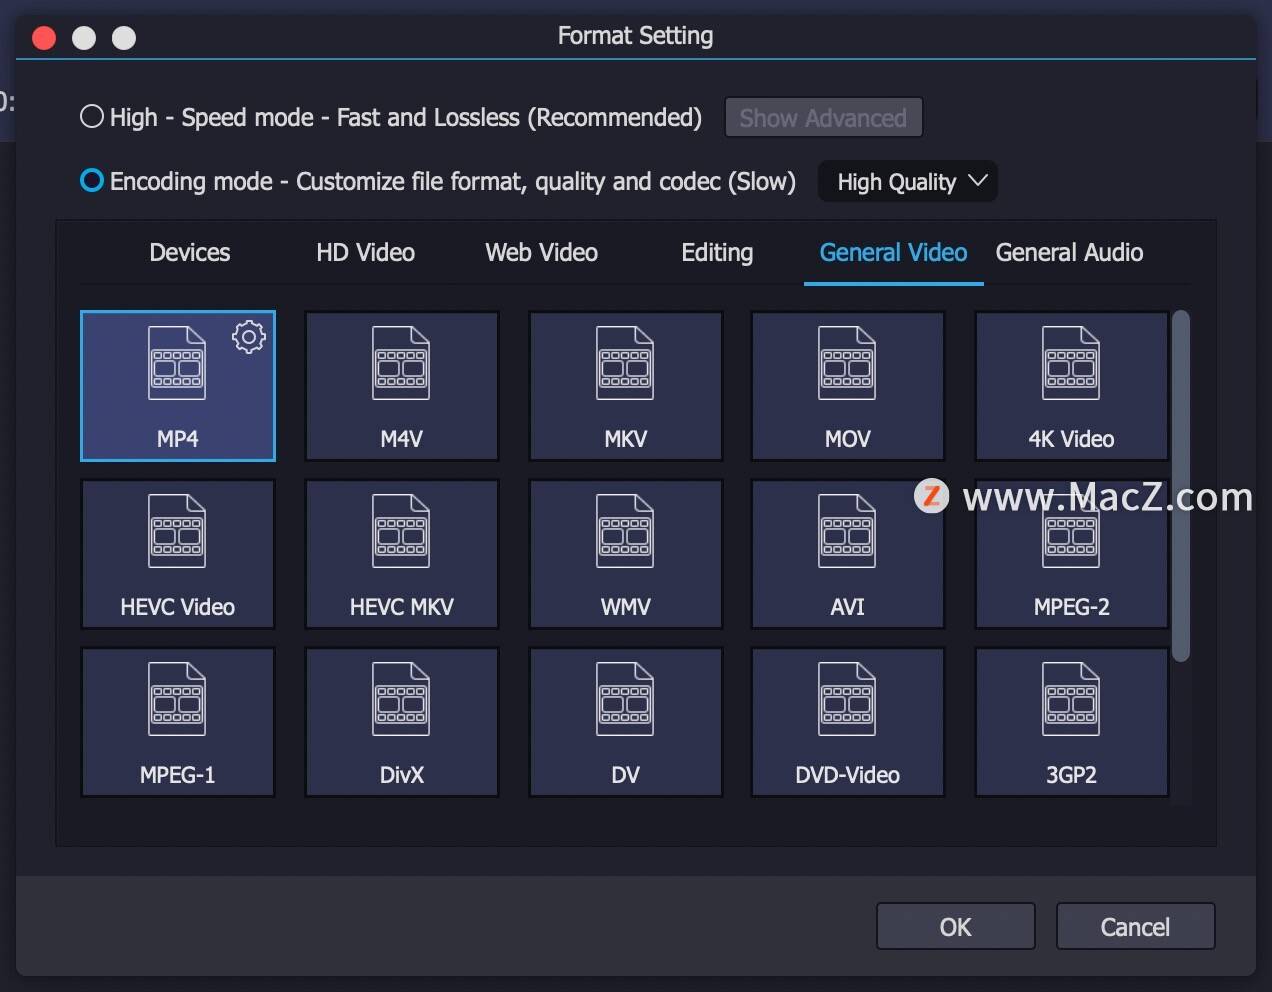Choose the DVD-Video format tile
Viewport: 1272px width, 992px height.
tap(848, 722)
